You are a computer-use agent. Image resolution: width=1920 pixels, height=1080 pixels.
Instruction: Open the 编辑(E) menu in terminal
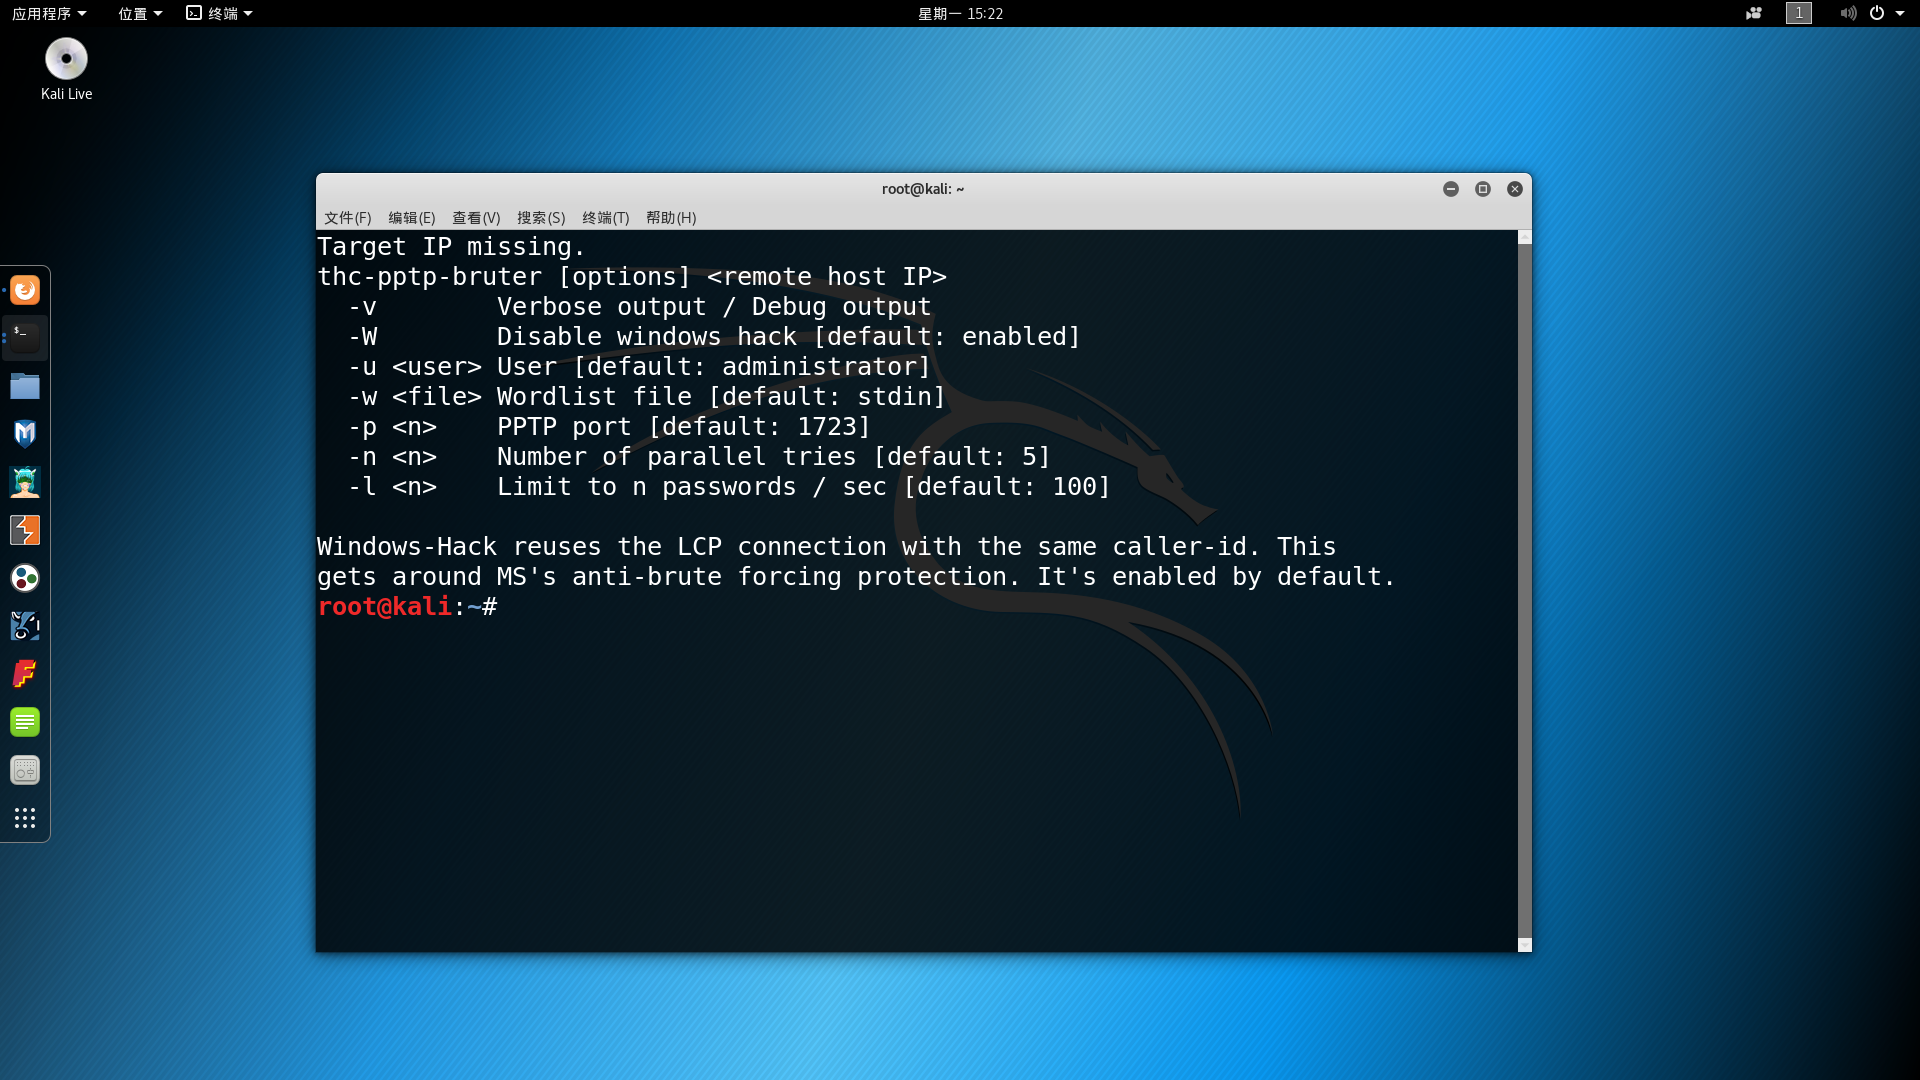[x=411, y=217]
